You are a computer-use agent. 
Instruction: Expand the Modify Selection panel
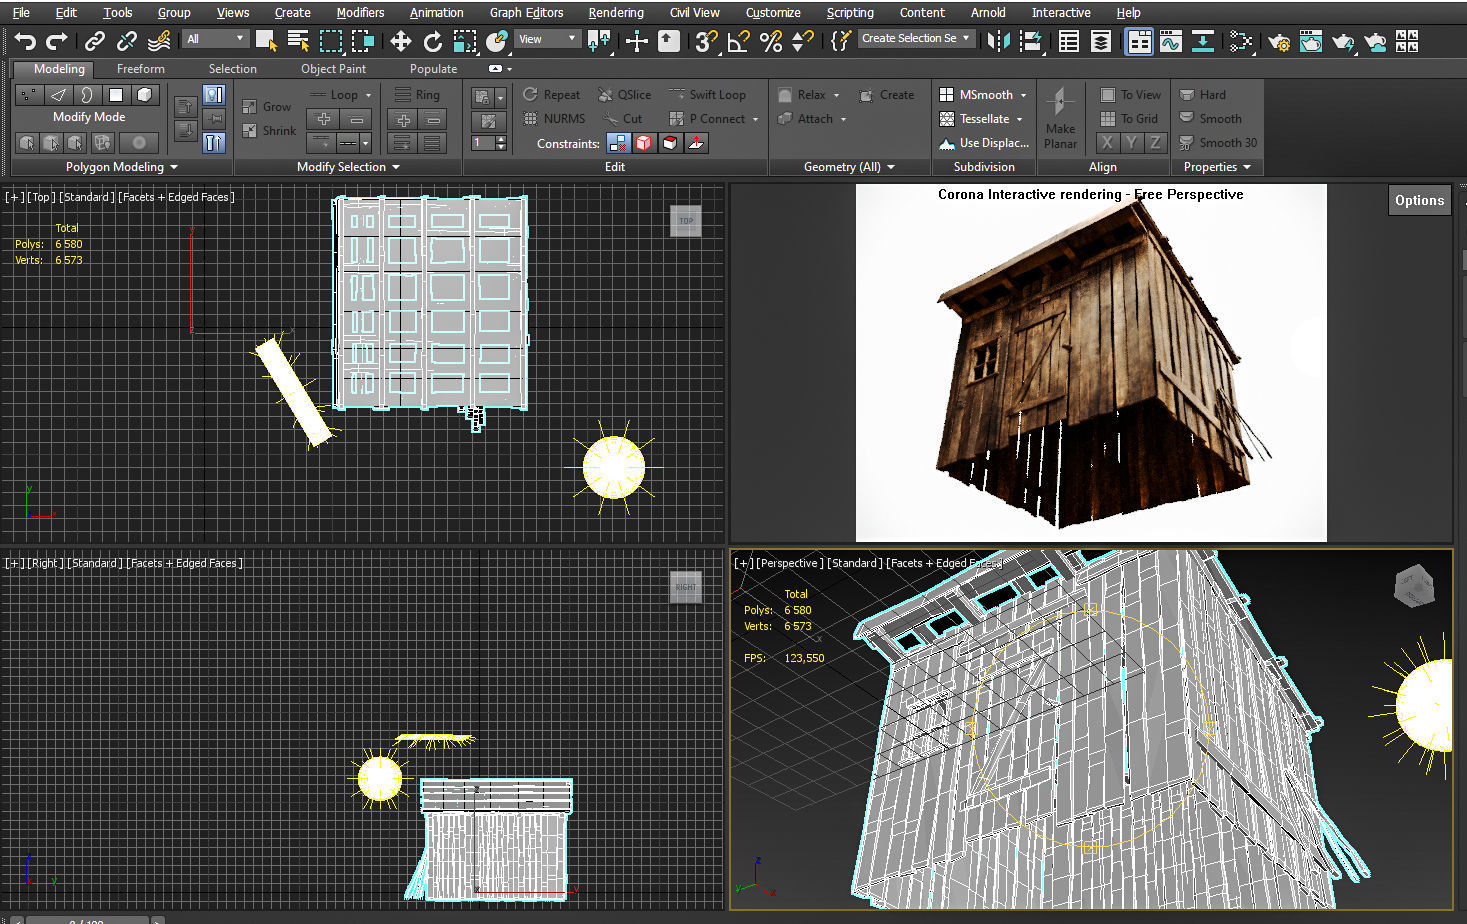[x=348, y=167]
